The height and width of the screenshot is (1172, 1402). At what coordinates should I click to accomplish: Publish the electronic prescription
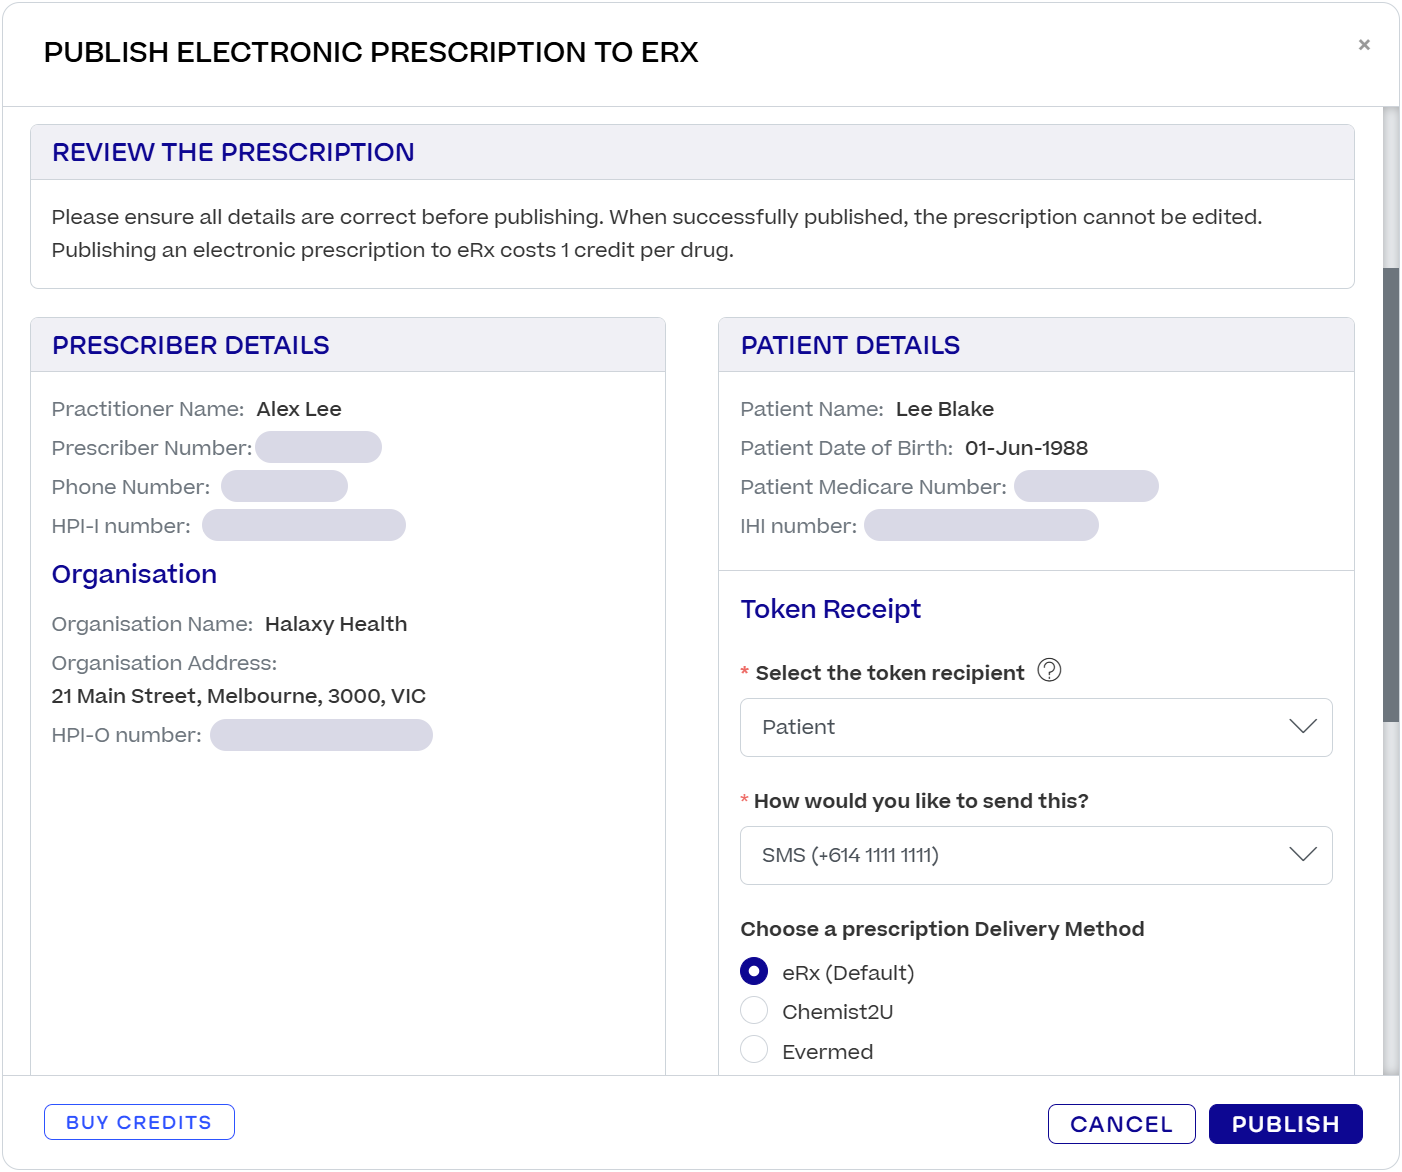1285,1124
